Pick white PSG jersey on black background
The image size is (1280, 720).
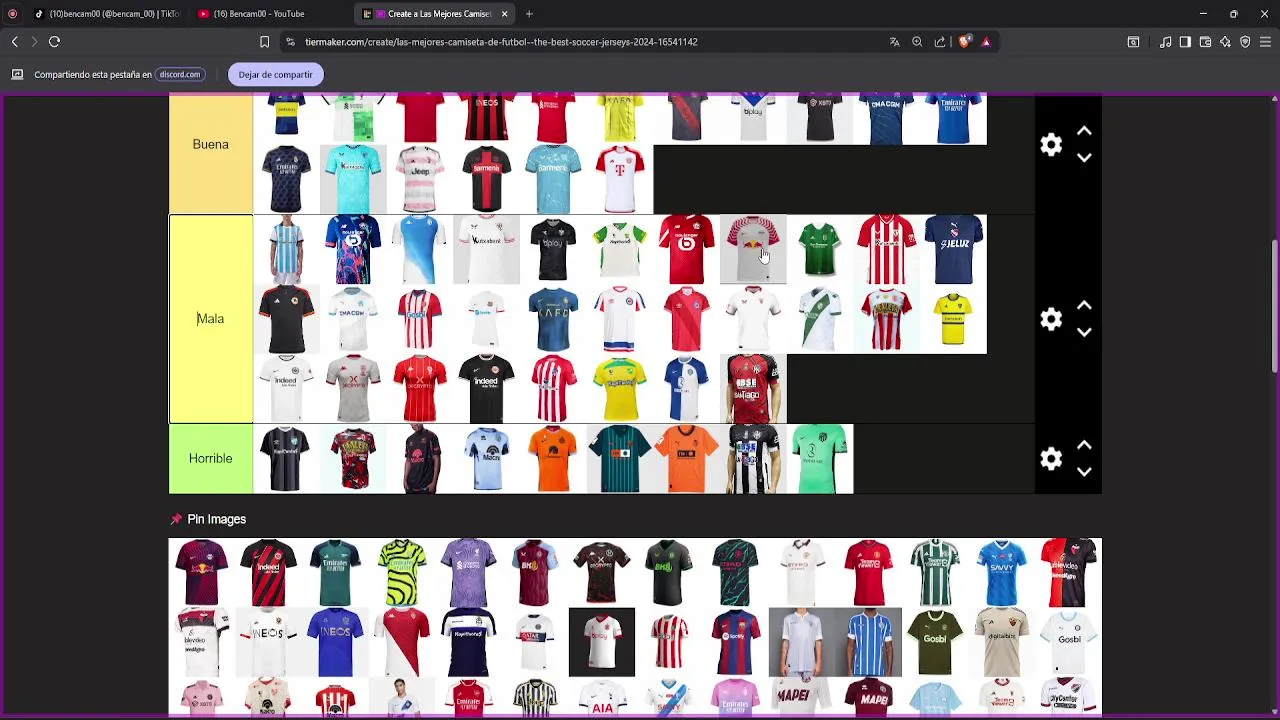coord(602,642)
